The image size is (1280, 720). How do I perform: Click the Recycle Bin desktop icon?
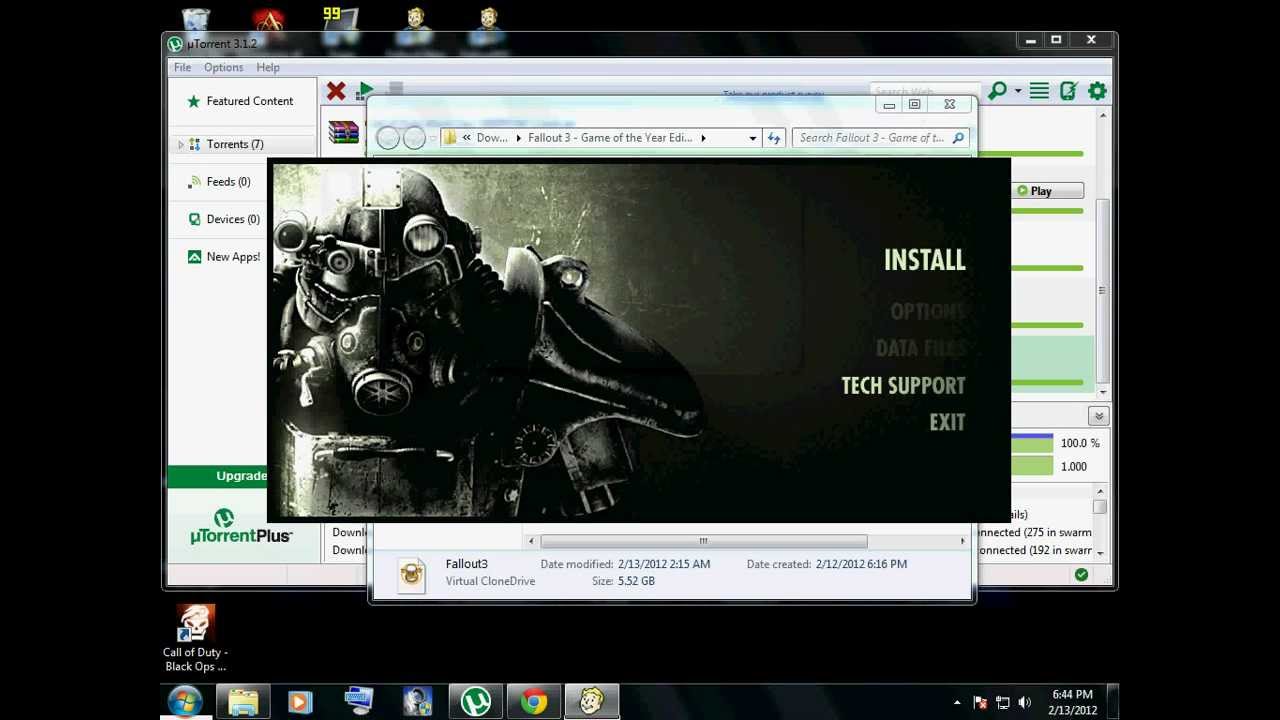coord(195,20)
